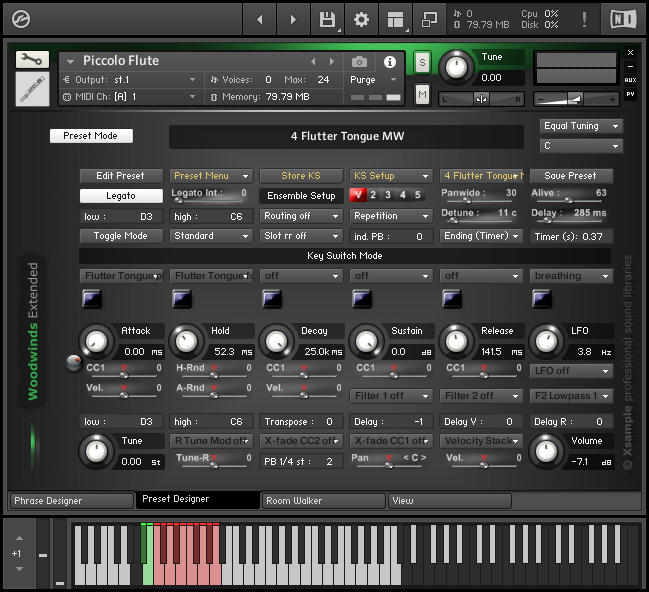Open the Routing off dropdown
649x592 pixels.
pyautogui.click(x=301, y=216)
